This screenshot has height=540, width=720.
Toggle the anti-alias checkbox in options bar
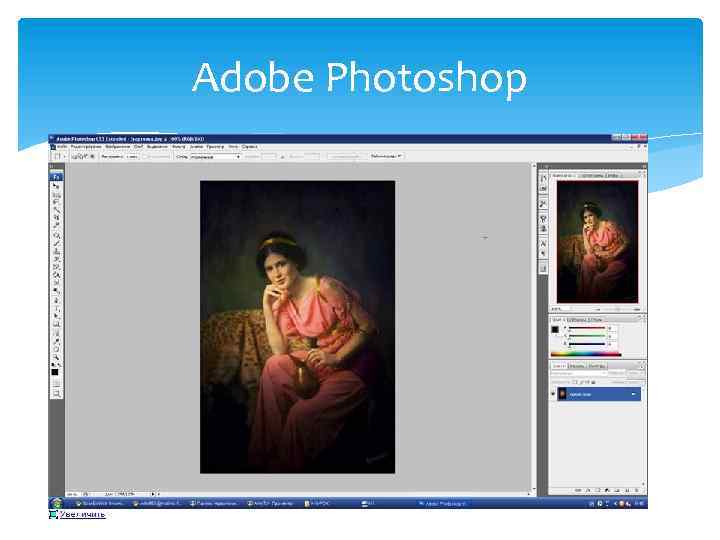[145, 157]
